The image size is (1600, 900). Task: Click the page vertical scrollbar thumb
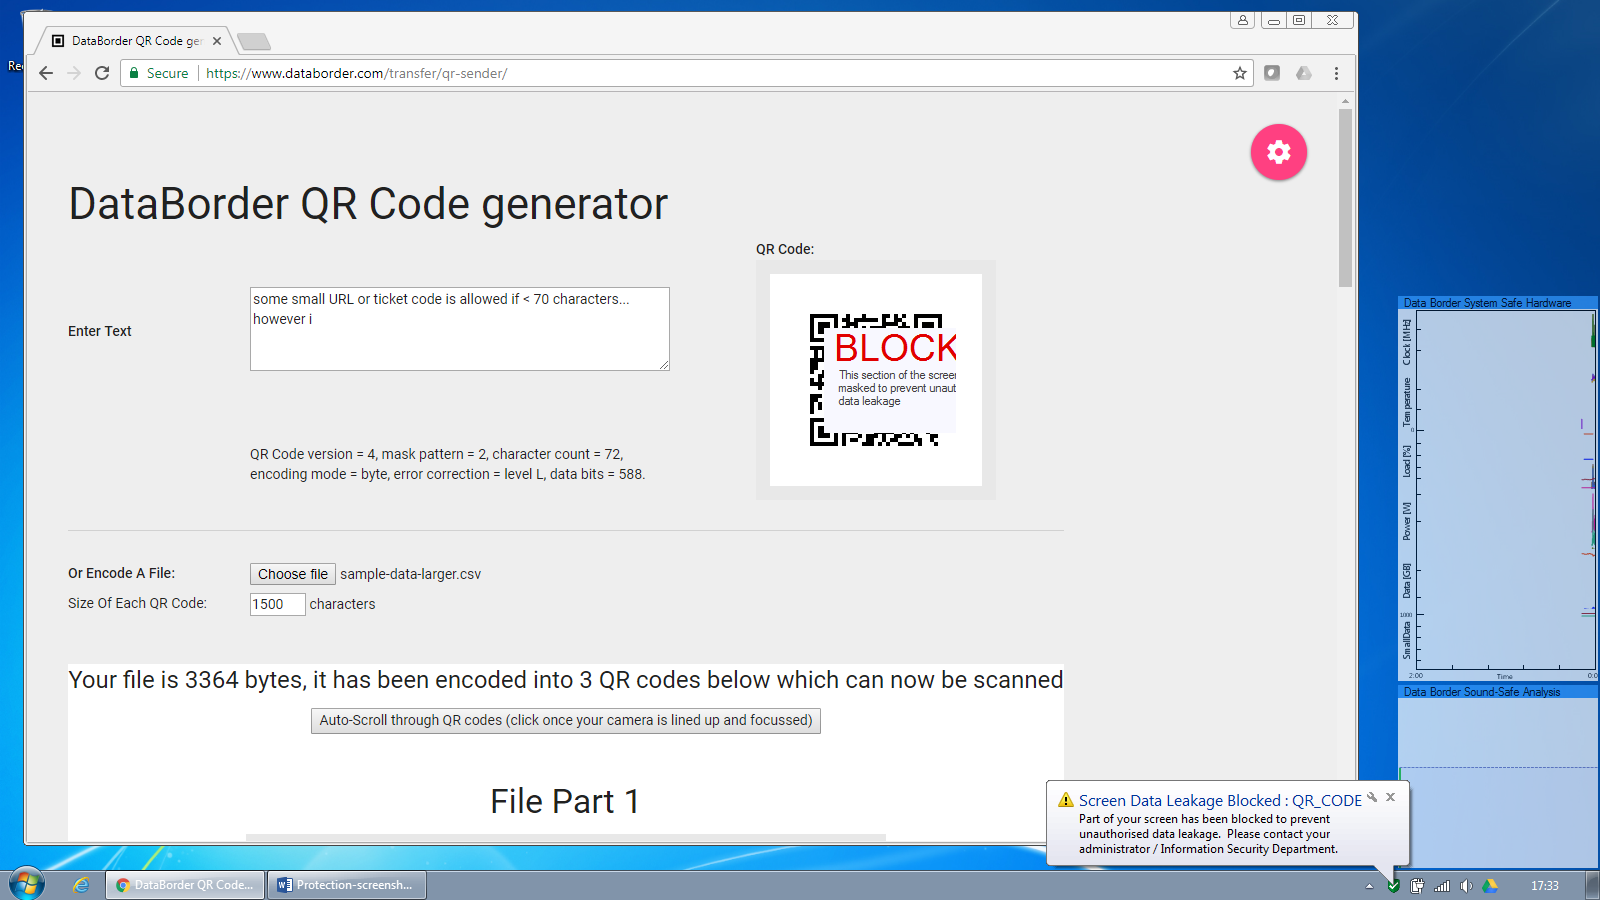tap(1345, 198)
